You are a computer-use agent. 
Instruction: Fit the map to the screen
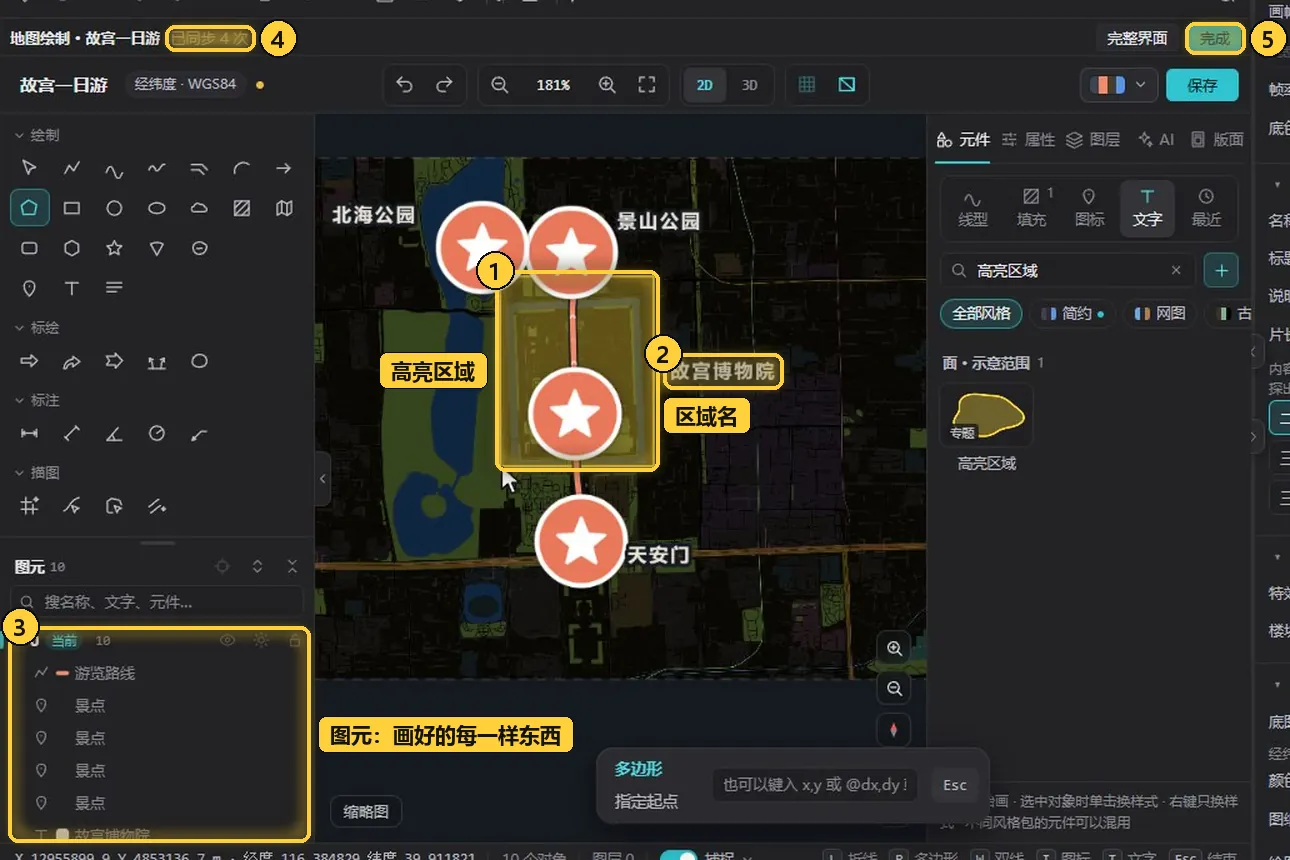pos(647,85)
